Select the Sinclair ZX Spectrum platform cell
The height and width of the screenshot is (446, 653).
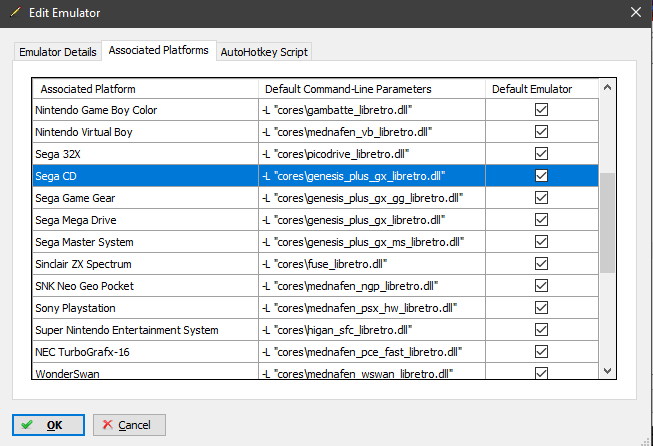145,264
